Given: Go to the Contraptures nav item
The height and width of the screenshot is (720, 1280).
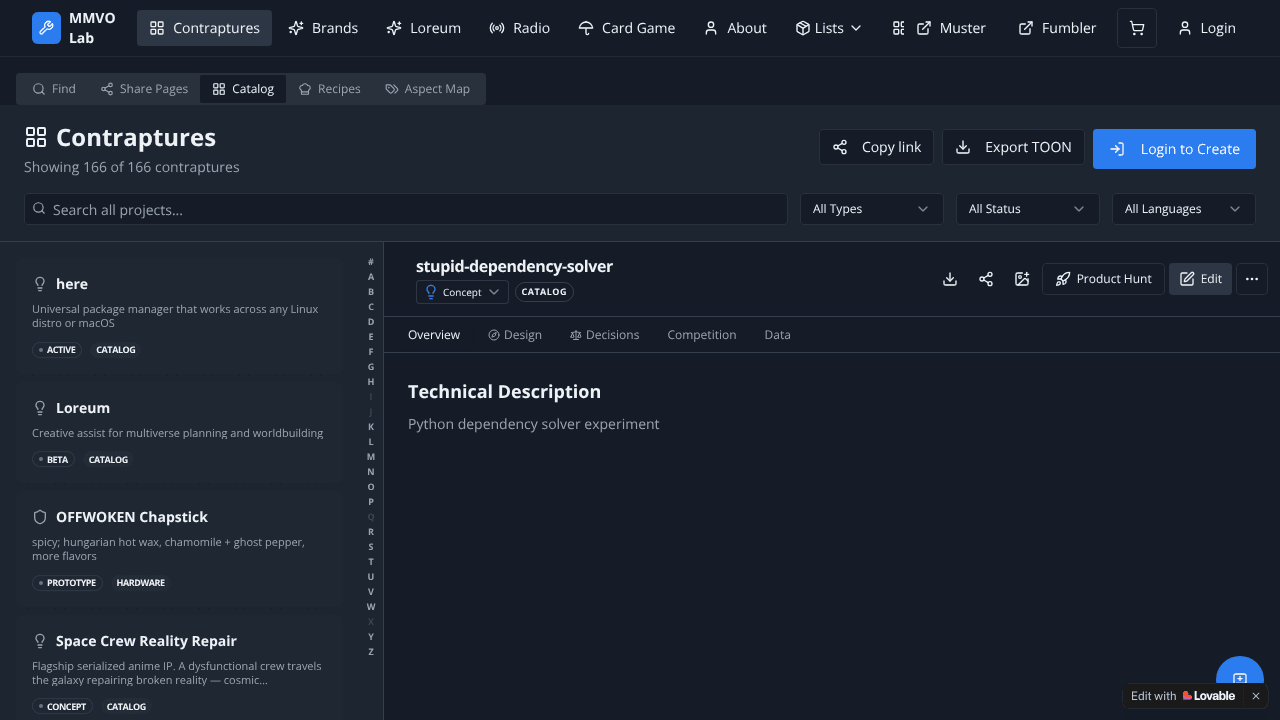Looking at the screenshot, I should (x=204, y=28).
